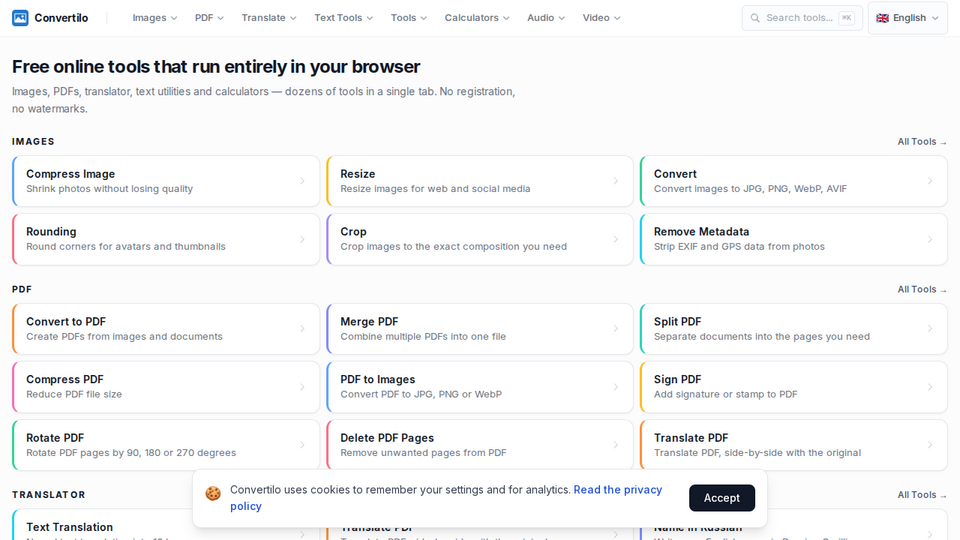Open the English language selector
Image resolution: width=960 pixels, height=540 pixels.
point(907,18)
